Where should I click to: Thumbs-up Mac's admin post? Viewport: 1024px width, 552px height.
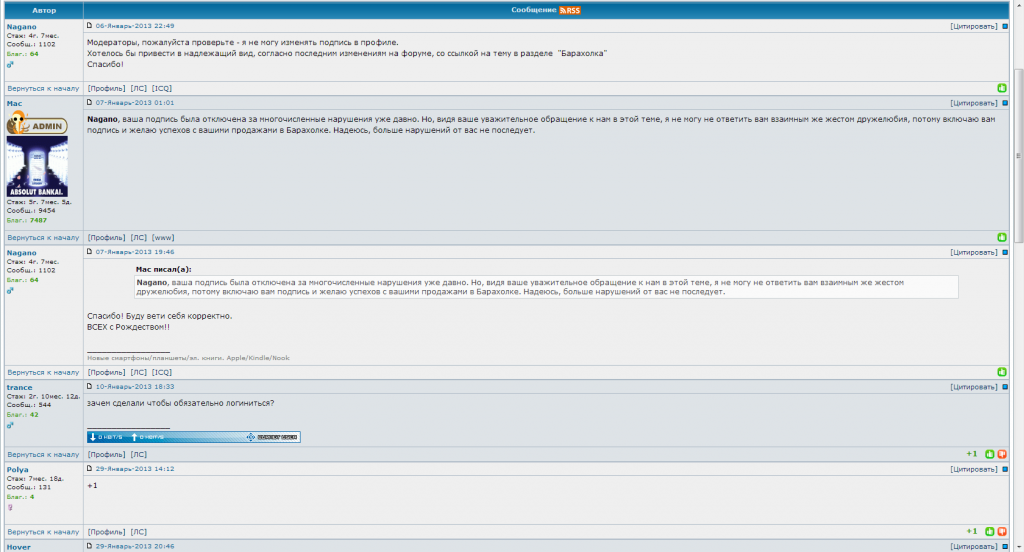point(1002,237)
